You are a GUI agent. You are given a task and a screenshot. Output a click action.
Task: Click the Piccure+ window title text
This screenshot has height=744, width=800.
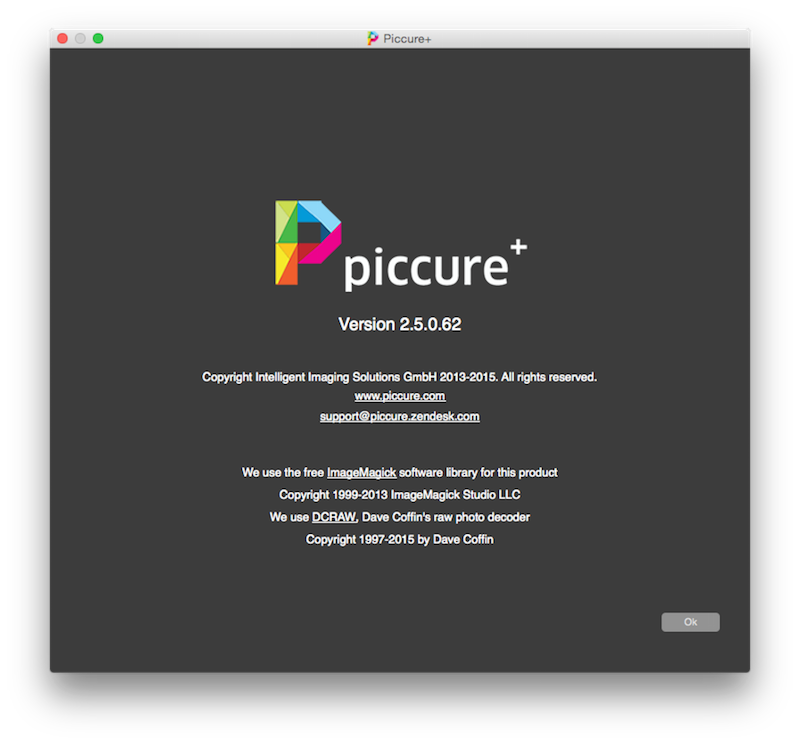pyautogui.click(x=407, y=39)
